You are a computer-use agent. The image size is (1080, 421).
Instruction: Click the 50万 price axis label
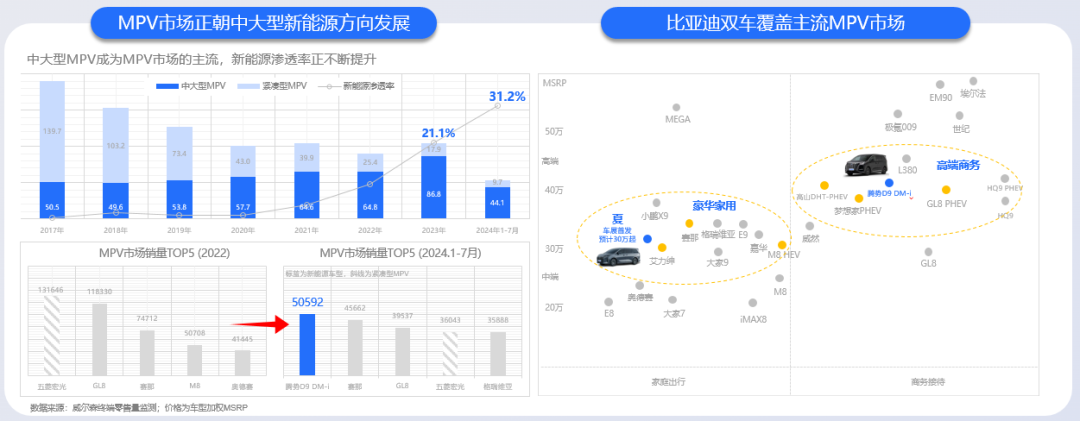(554, 131)
